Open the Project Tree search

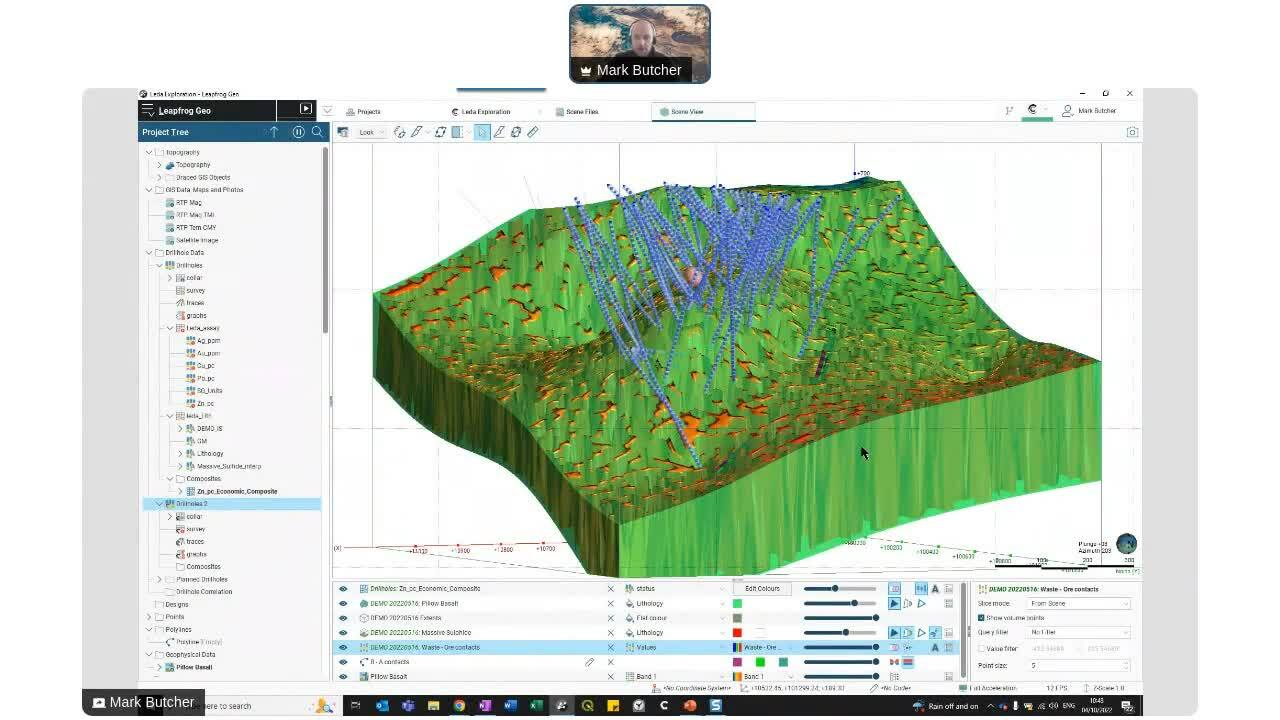[317, 132]
